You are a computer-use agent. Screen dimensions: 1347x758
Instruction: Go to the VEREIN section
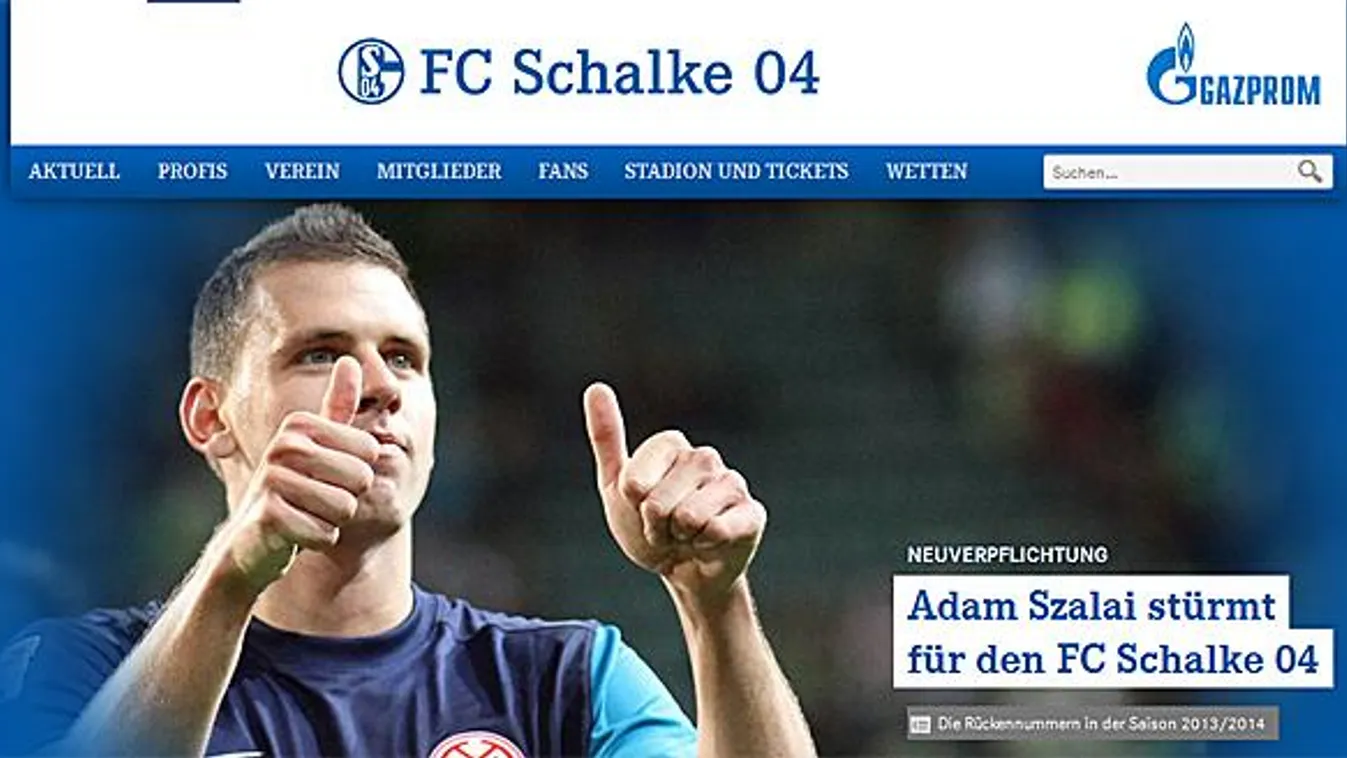pyautogui.click(x=302, y=171)
